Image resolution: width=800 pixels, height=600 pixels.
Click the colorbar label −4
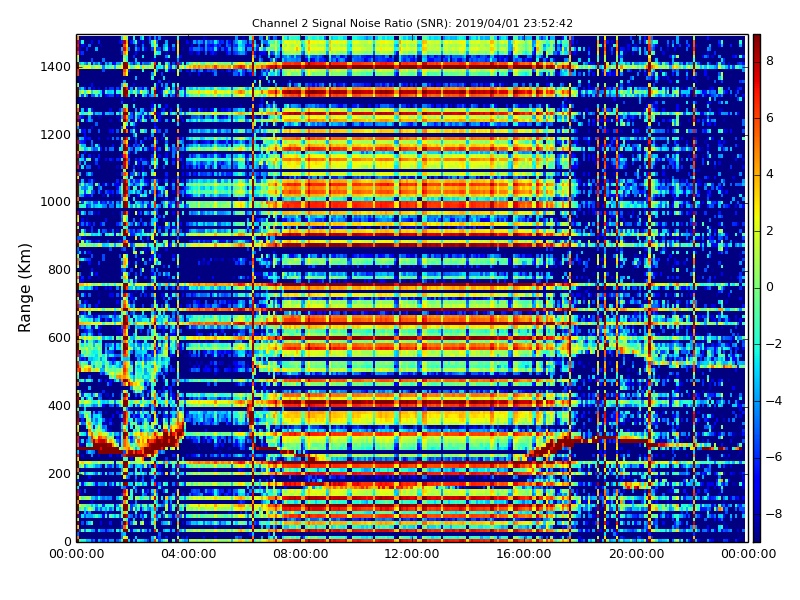tap(773, 401)
